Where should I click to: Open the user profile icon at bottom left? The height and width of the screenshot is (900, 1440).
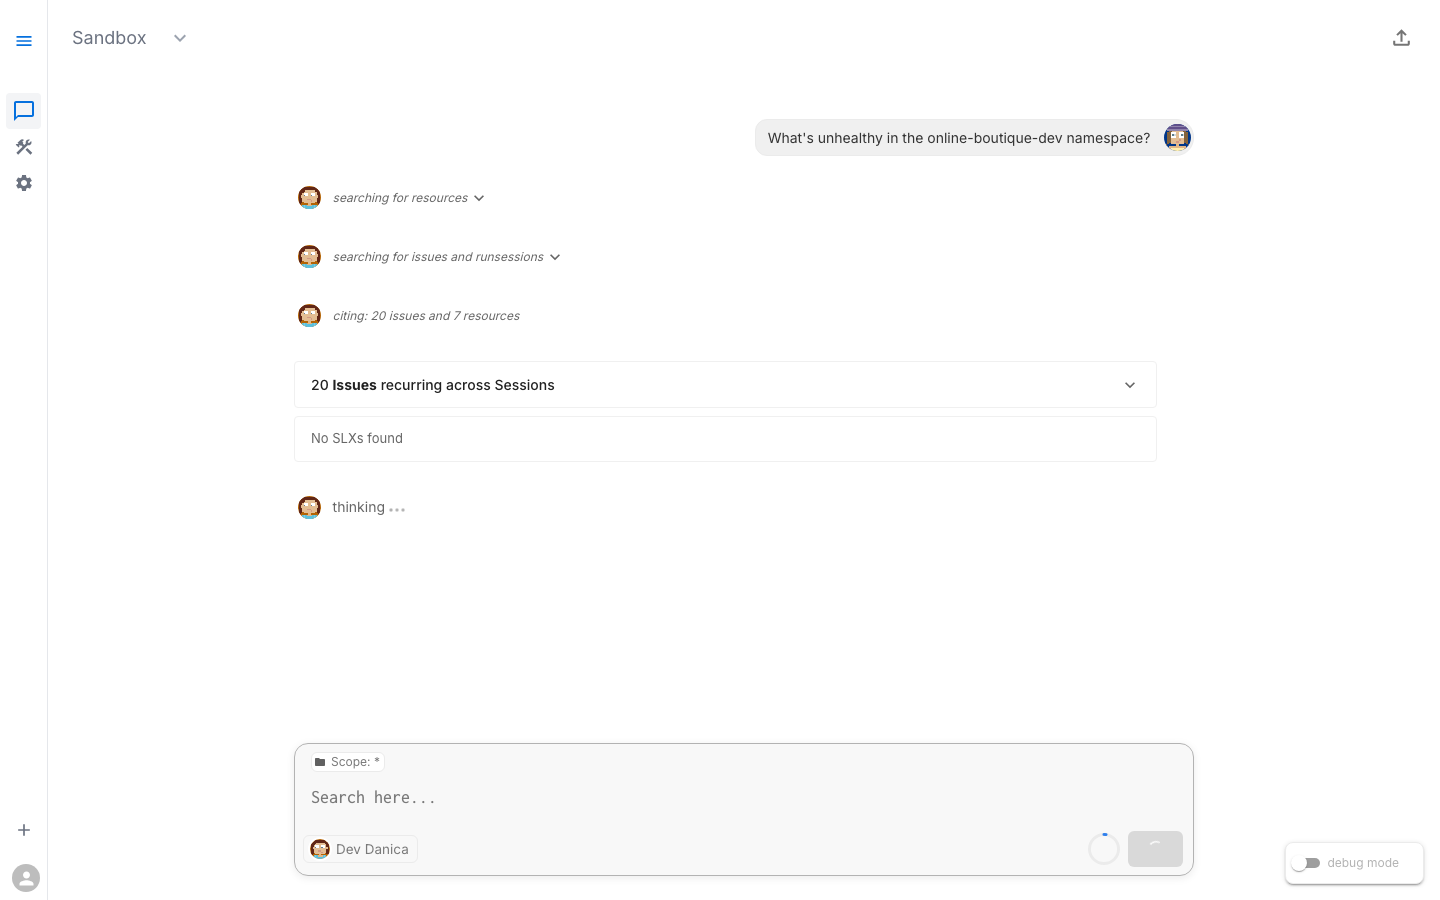26,877
